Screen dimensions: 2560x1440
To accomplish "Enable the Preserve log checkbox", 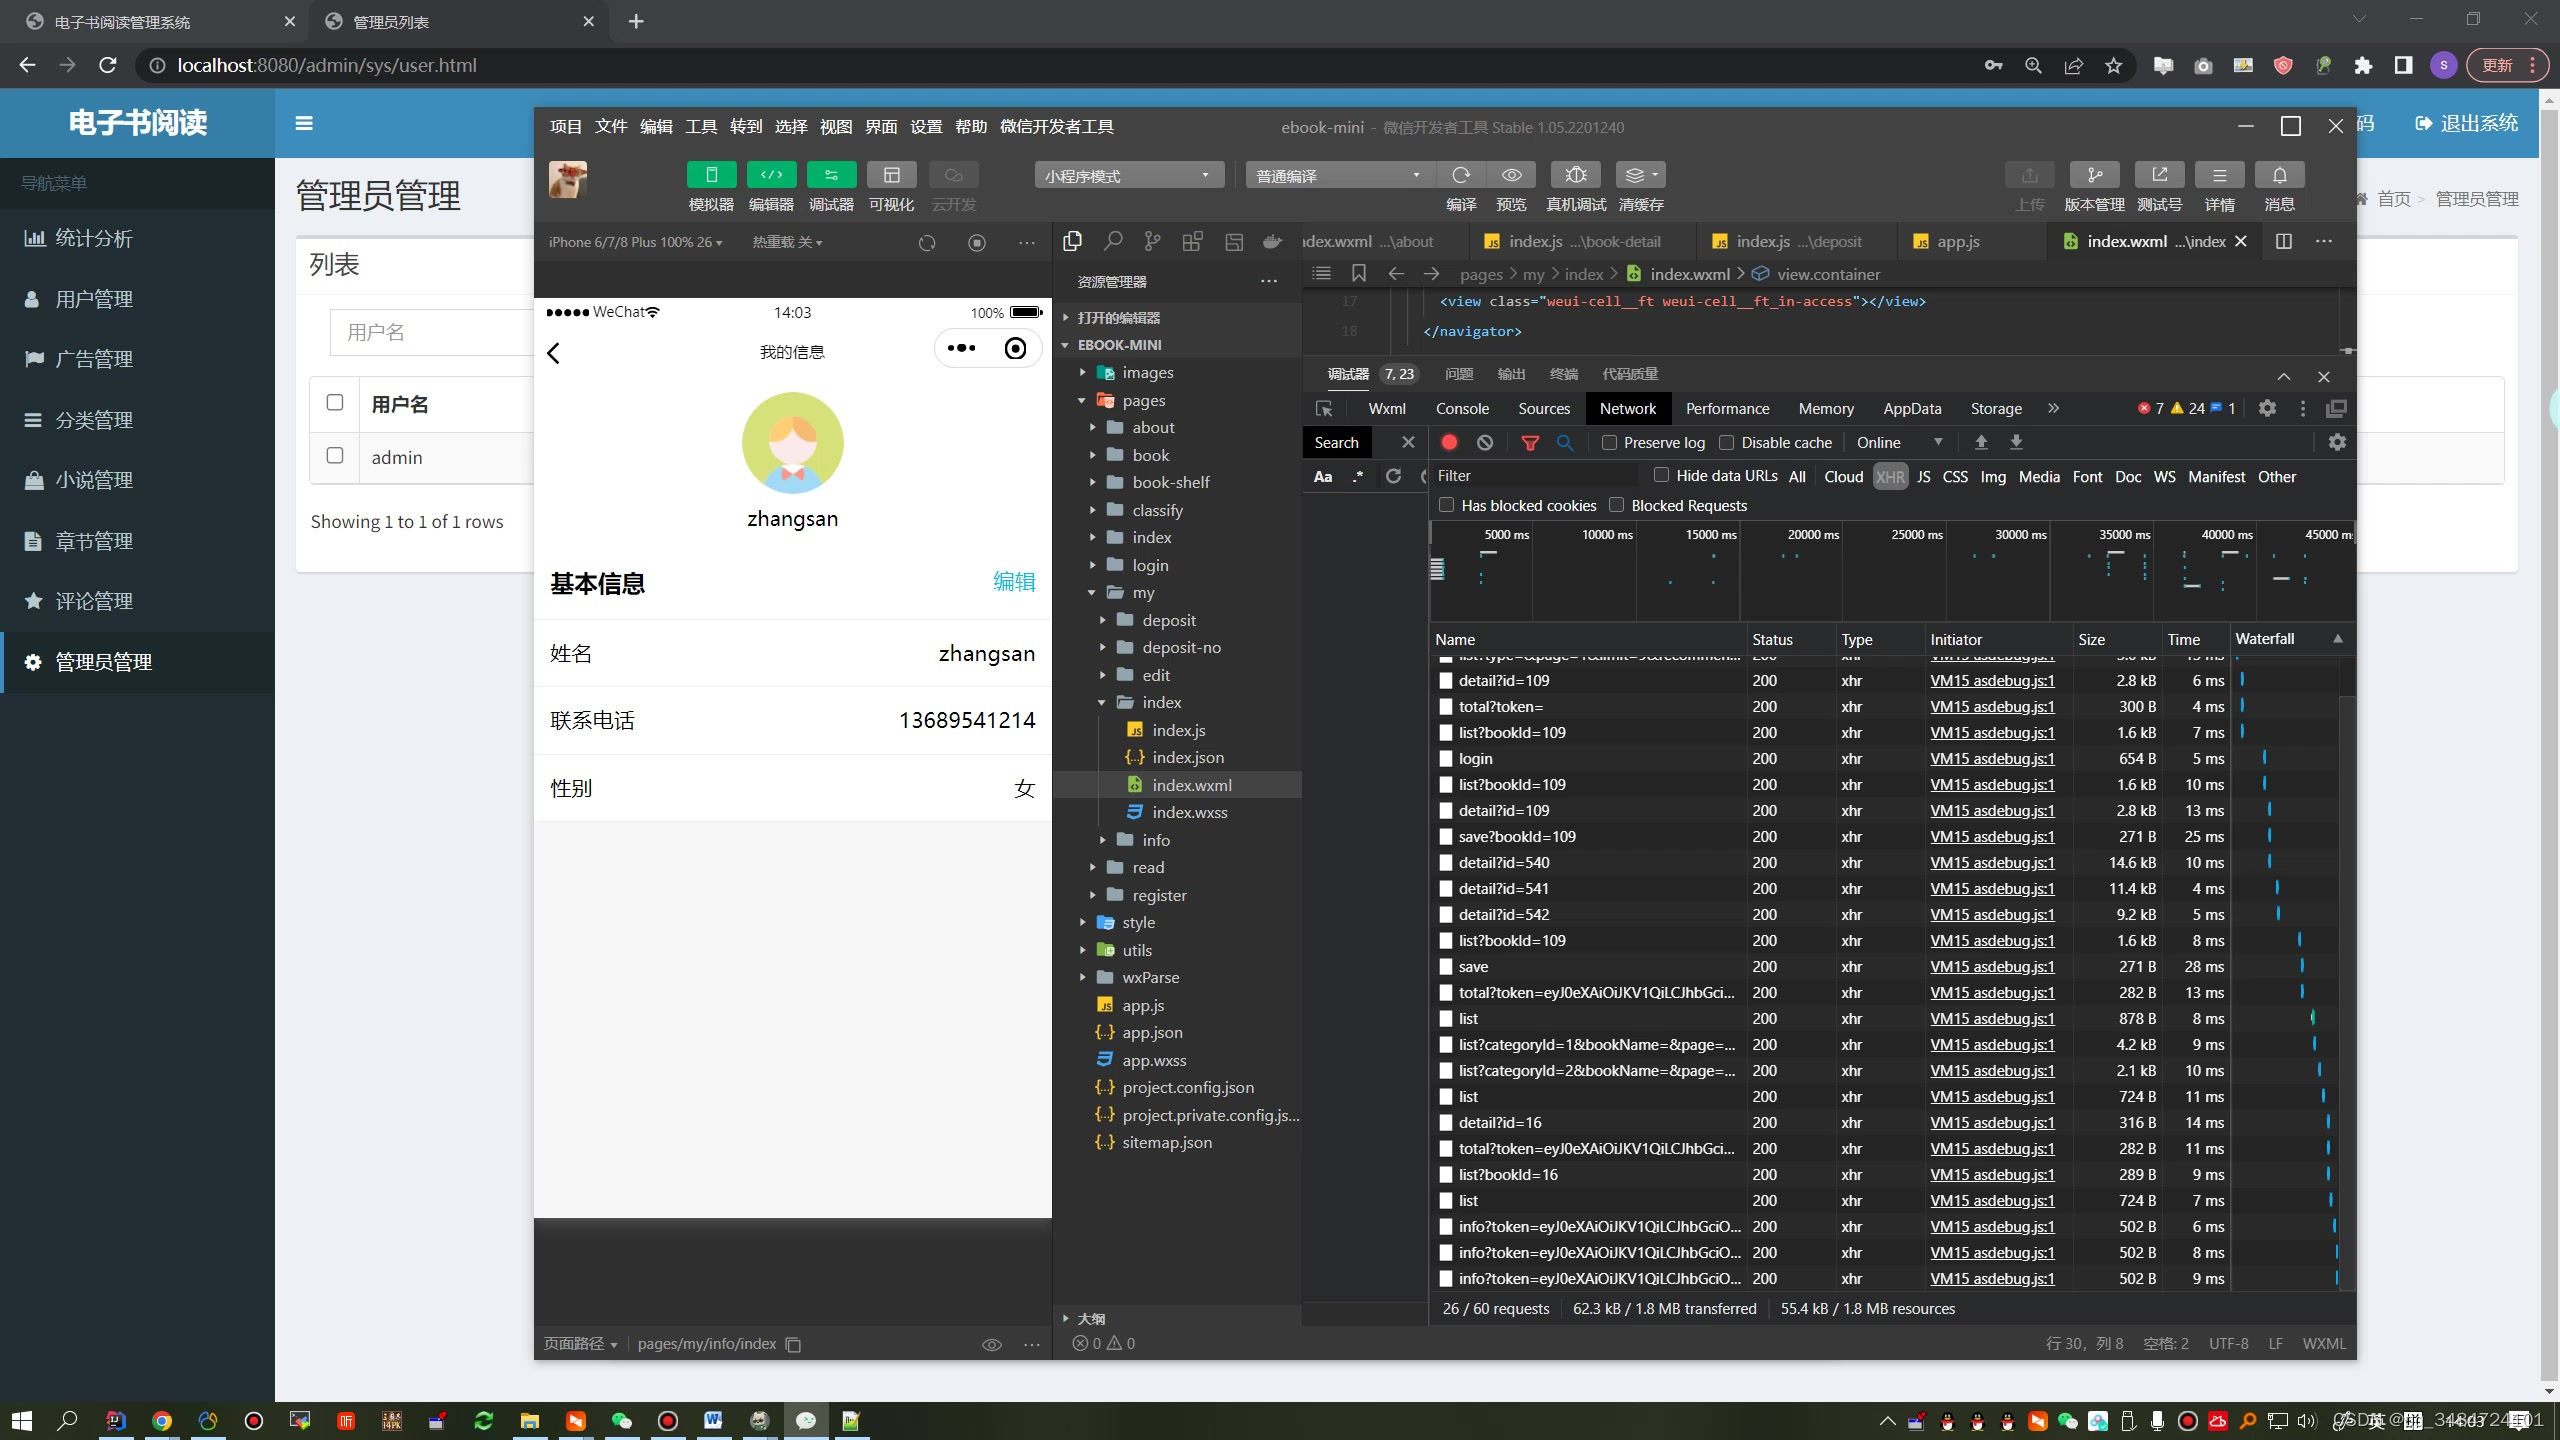I will pyautogui.click(x=1609, y=442).
